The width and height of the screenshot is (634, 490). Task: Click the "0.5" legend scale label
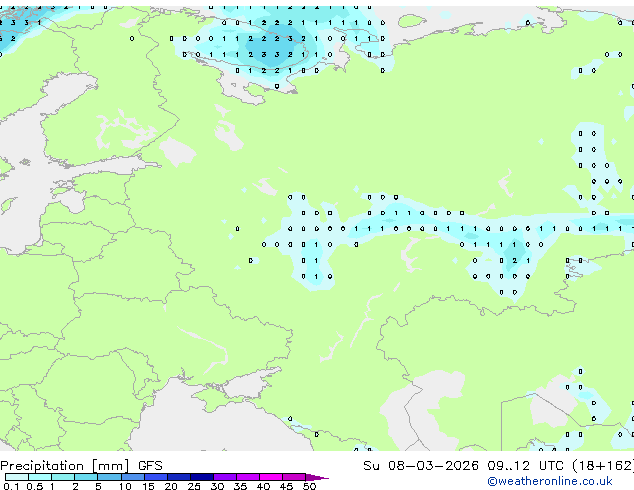tap(34, 486)
